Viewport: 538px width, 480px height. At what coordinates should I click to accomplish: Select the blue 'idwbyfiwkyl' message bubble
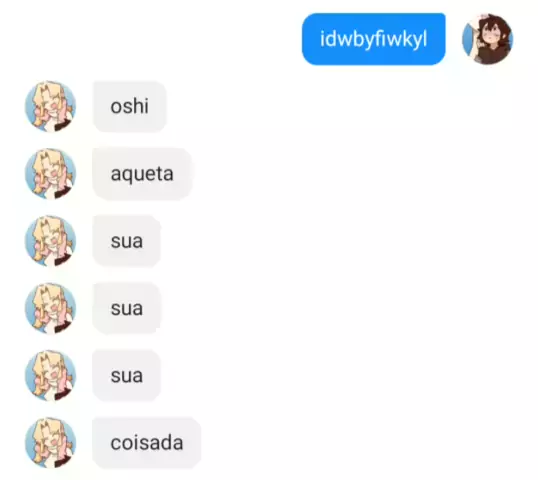374,39
